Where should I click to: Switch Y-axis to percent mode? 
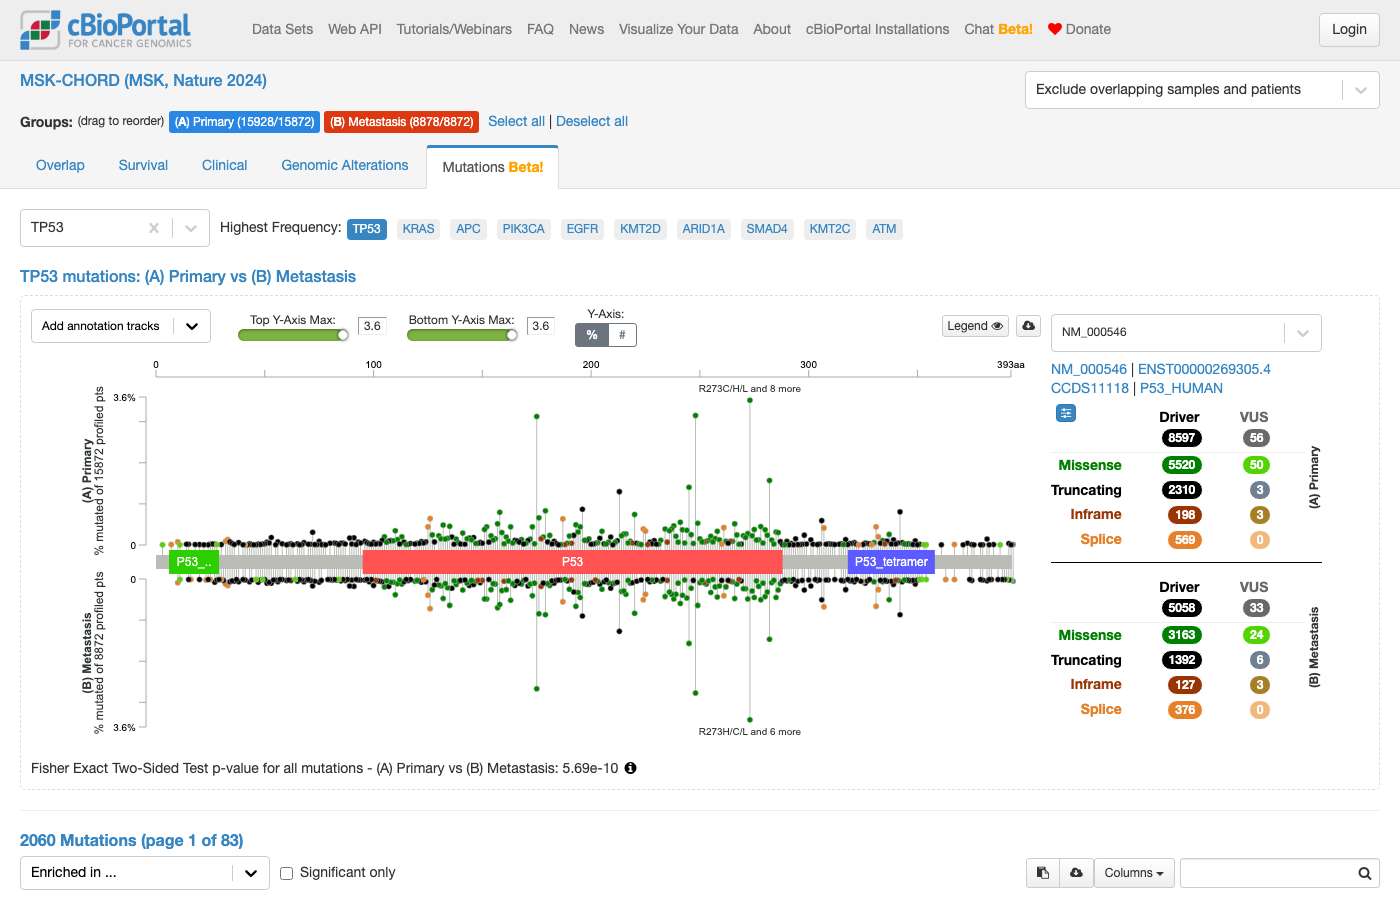pos(592,335)
